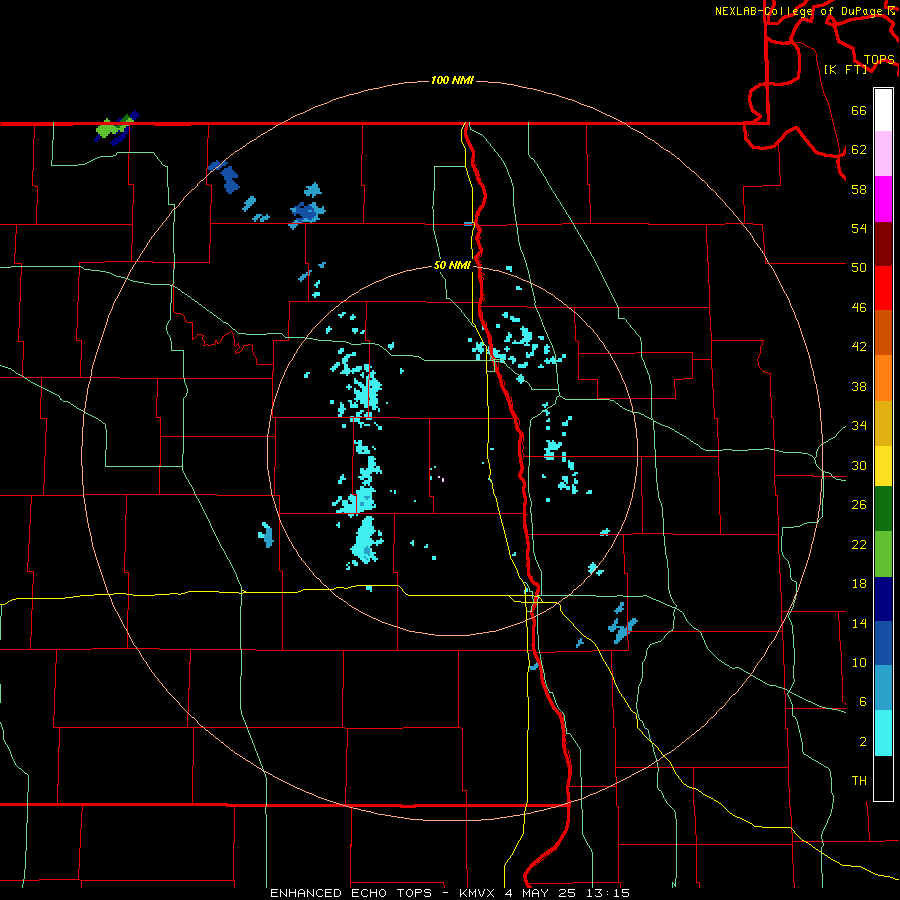Click the 30 value on the legend
The height and width of the screenshot is (900, 900).
(859, 465)
